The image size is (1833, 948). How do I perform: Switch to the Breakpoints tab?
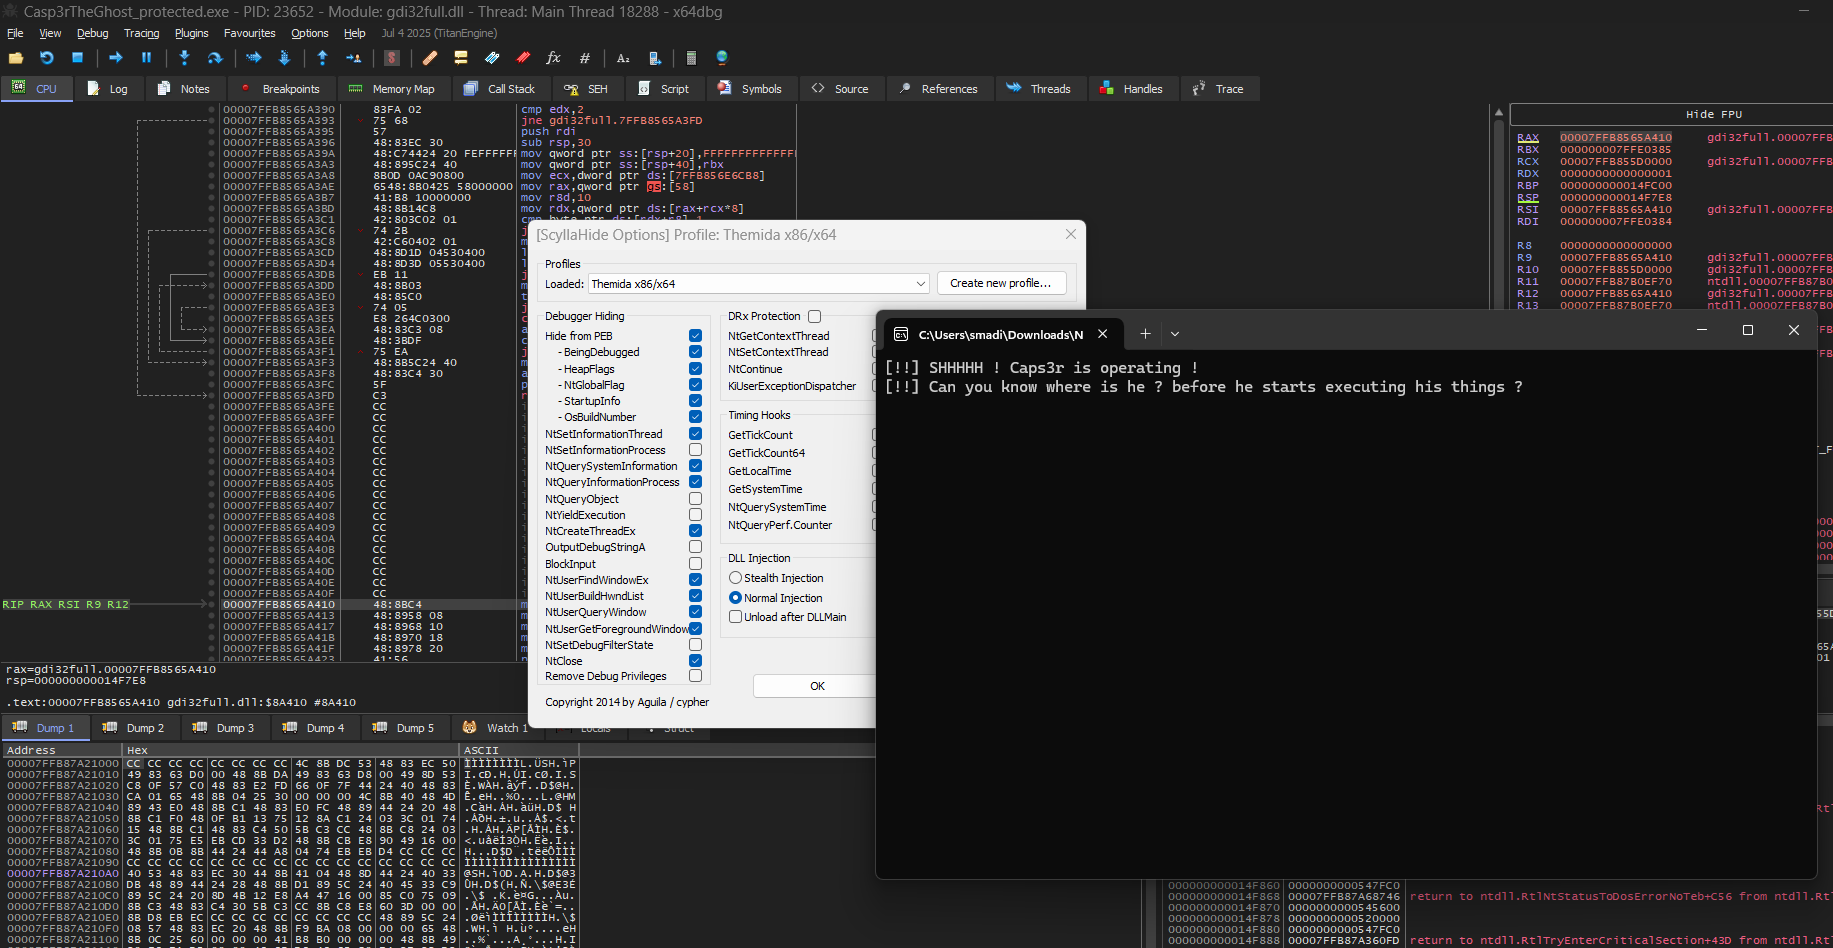[280, 89]
